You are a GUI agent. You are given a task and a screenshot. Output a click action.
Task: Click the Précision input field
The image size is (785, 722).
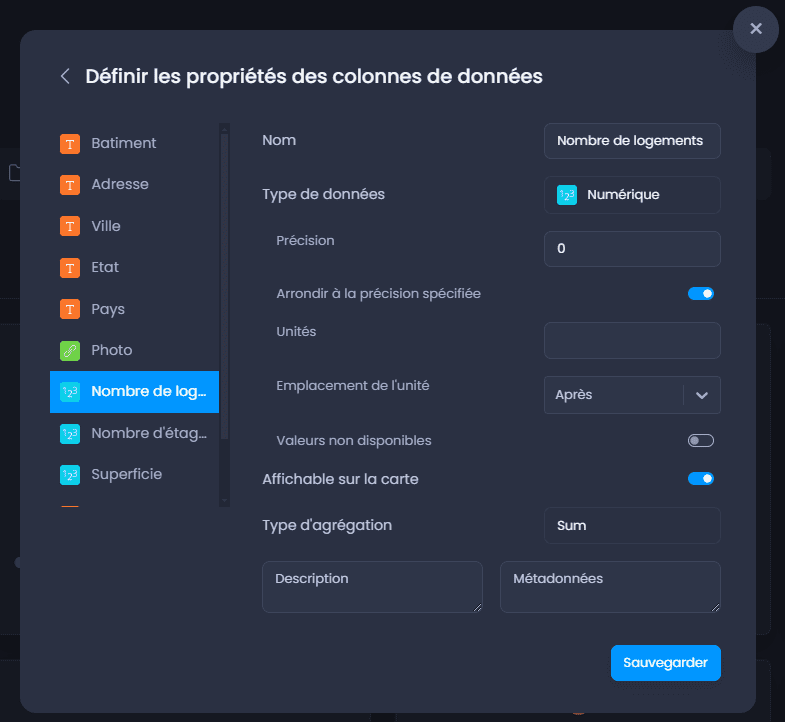point(632,249)
